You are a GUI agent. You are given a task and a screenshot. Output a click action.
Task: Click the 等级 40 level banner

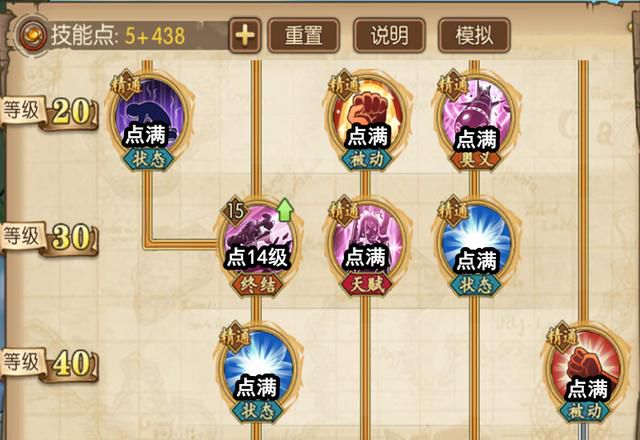(x=49, y=364)
